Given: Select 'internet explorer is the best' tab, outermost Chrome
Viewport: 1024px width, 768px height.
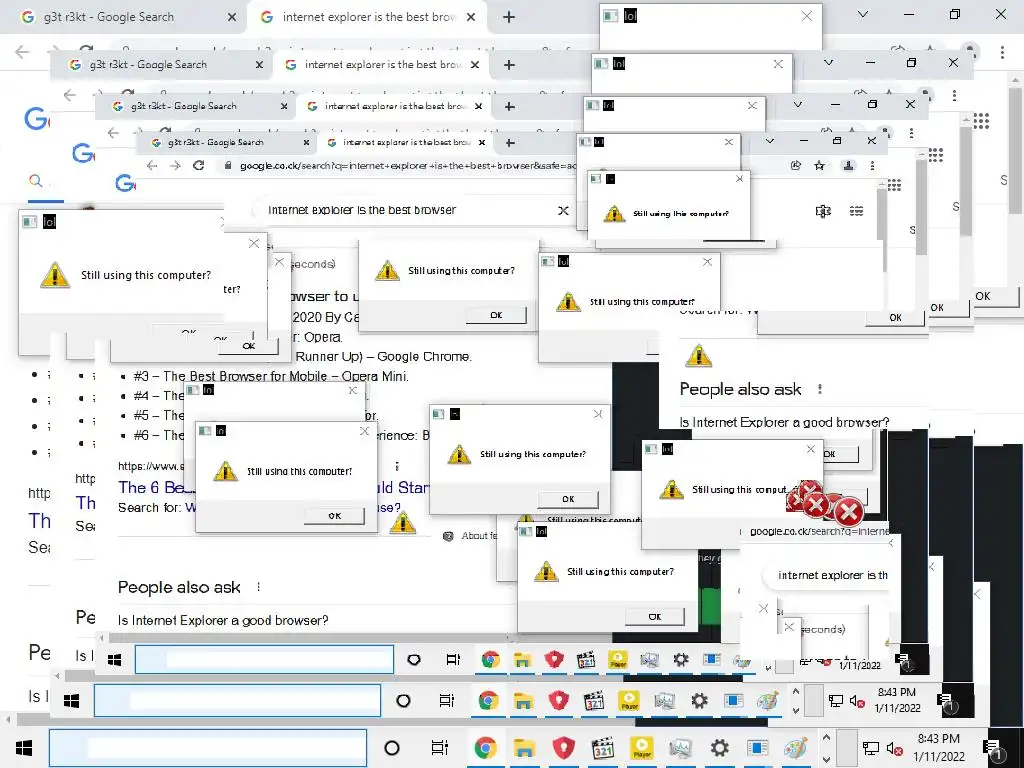Looking at the screenshot, I should (369, 17).
